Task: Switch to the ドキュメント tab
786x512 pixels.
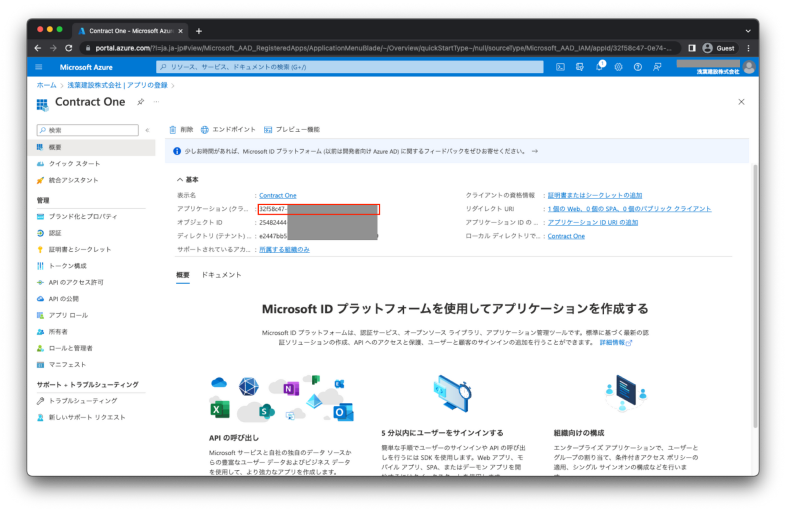Action: (221, 275)
